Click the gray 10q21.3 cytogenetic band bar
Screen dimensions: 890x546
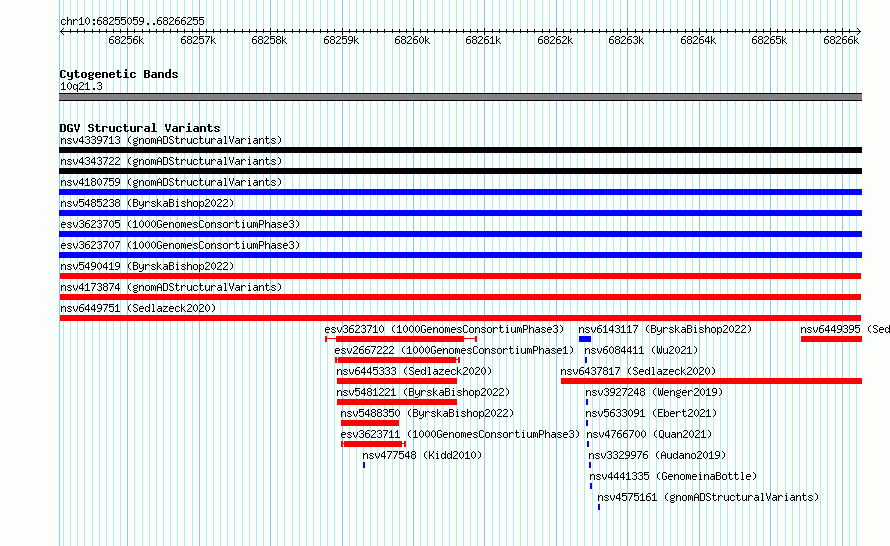(x=460, y=97)
